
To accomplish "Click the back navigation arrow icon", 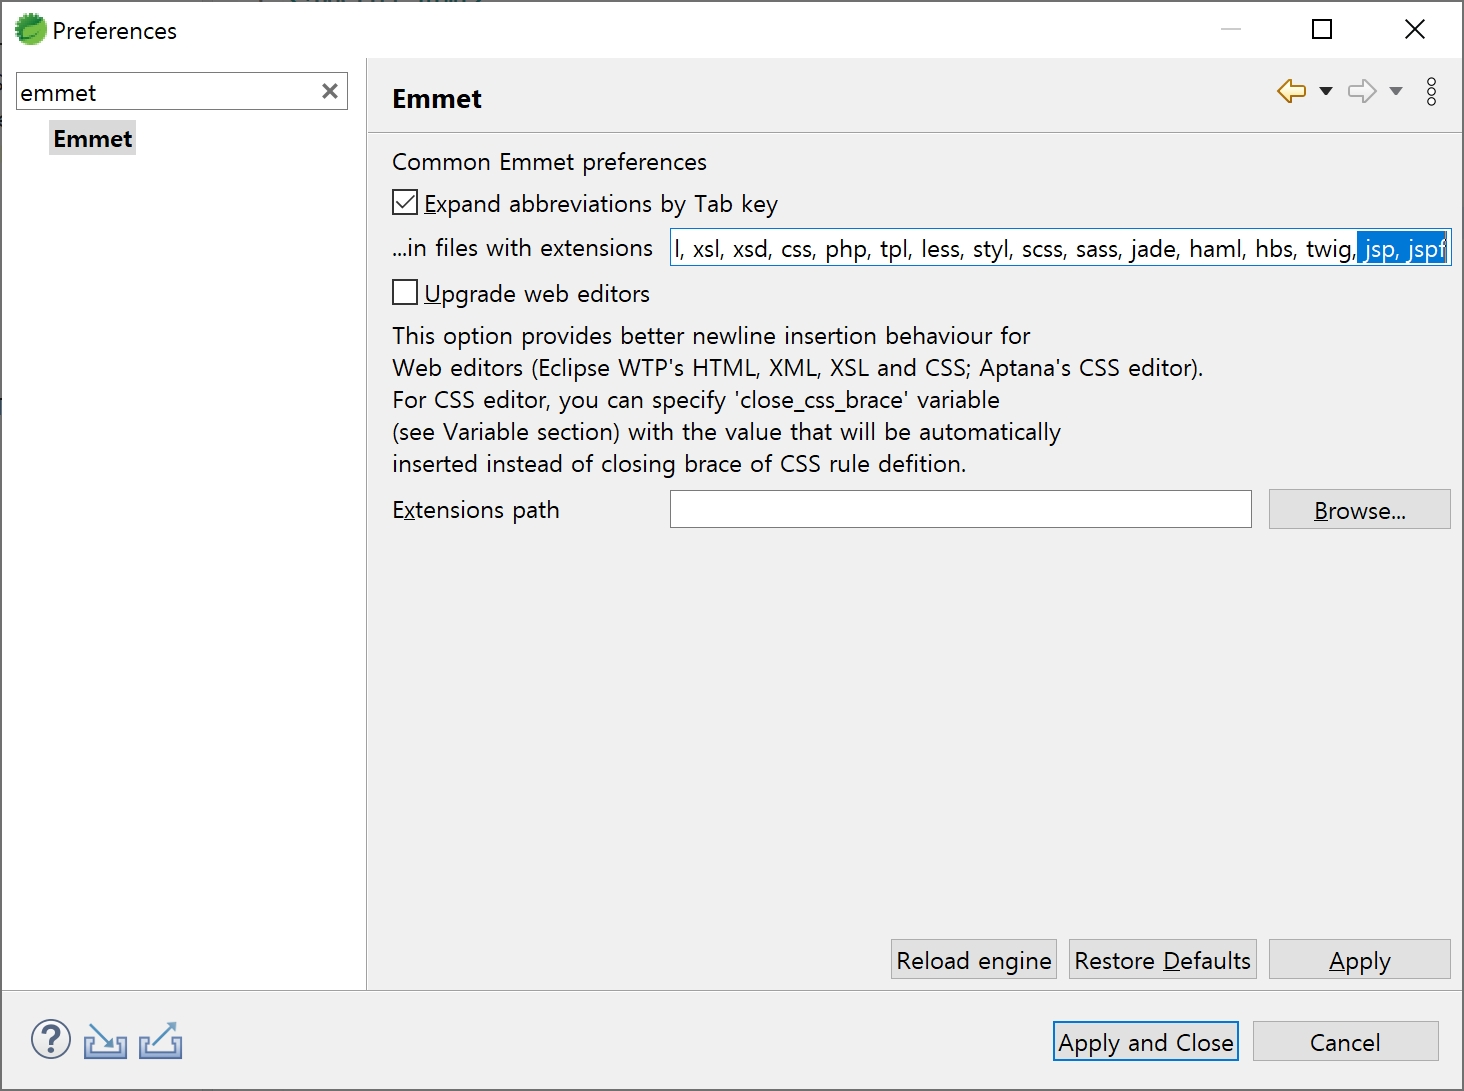I will tap(1291, 91).
